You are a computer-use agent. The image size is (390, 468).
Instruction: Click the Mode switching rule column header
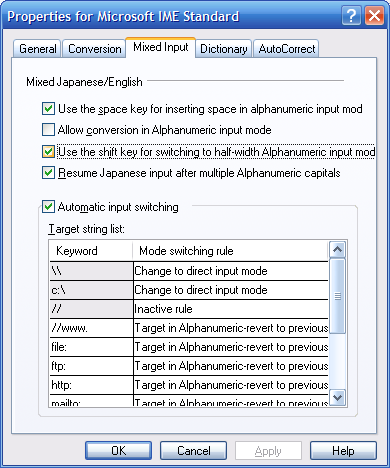click(230, 251)
